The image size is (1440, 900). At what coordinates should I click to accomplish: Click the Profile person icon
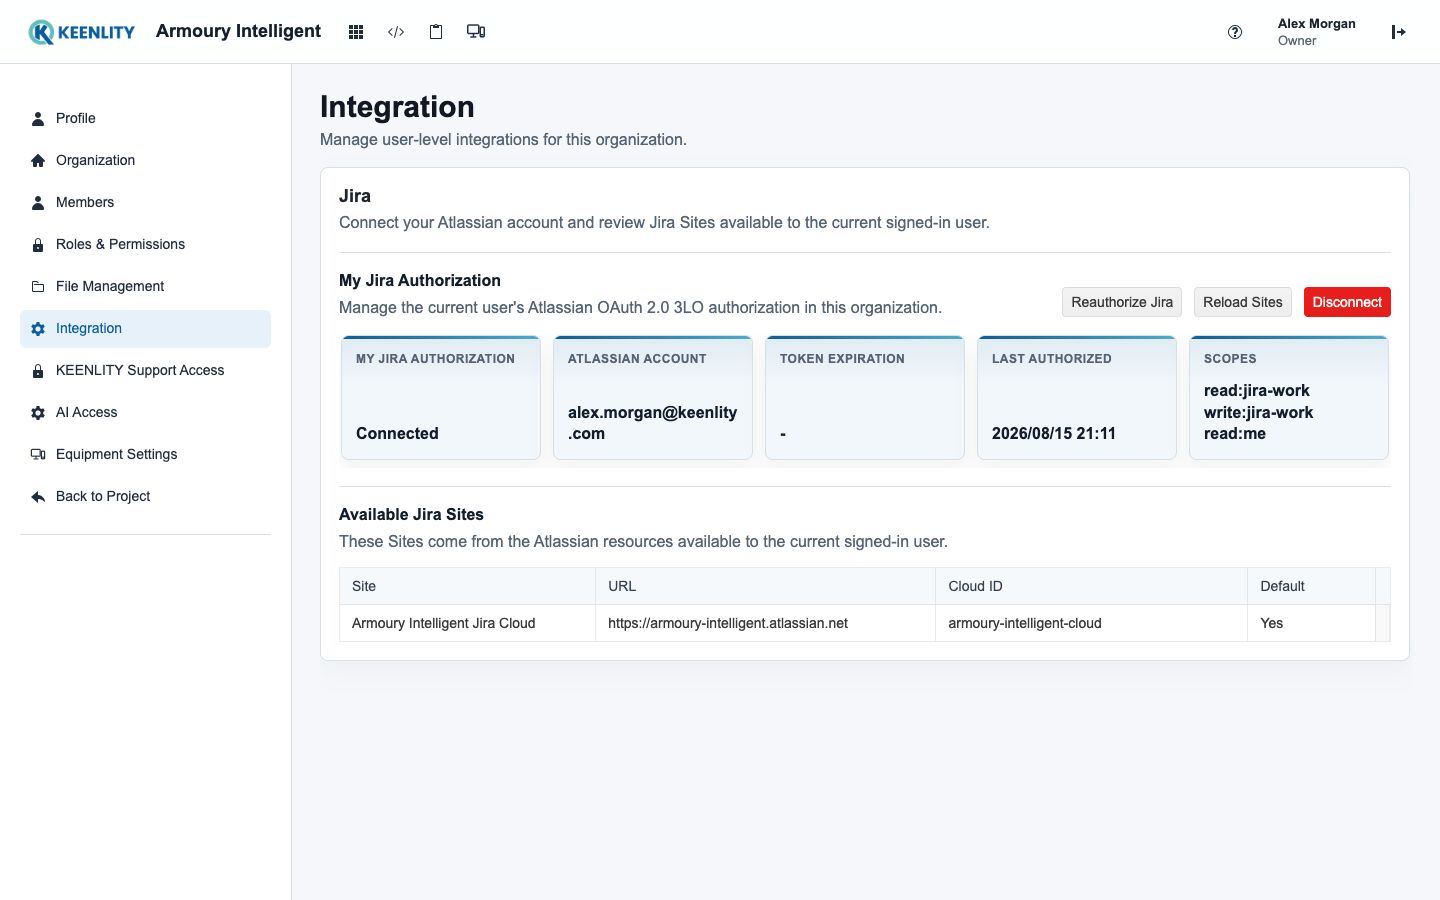pyautogui.click(x=38, y=118)
